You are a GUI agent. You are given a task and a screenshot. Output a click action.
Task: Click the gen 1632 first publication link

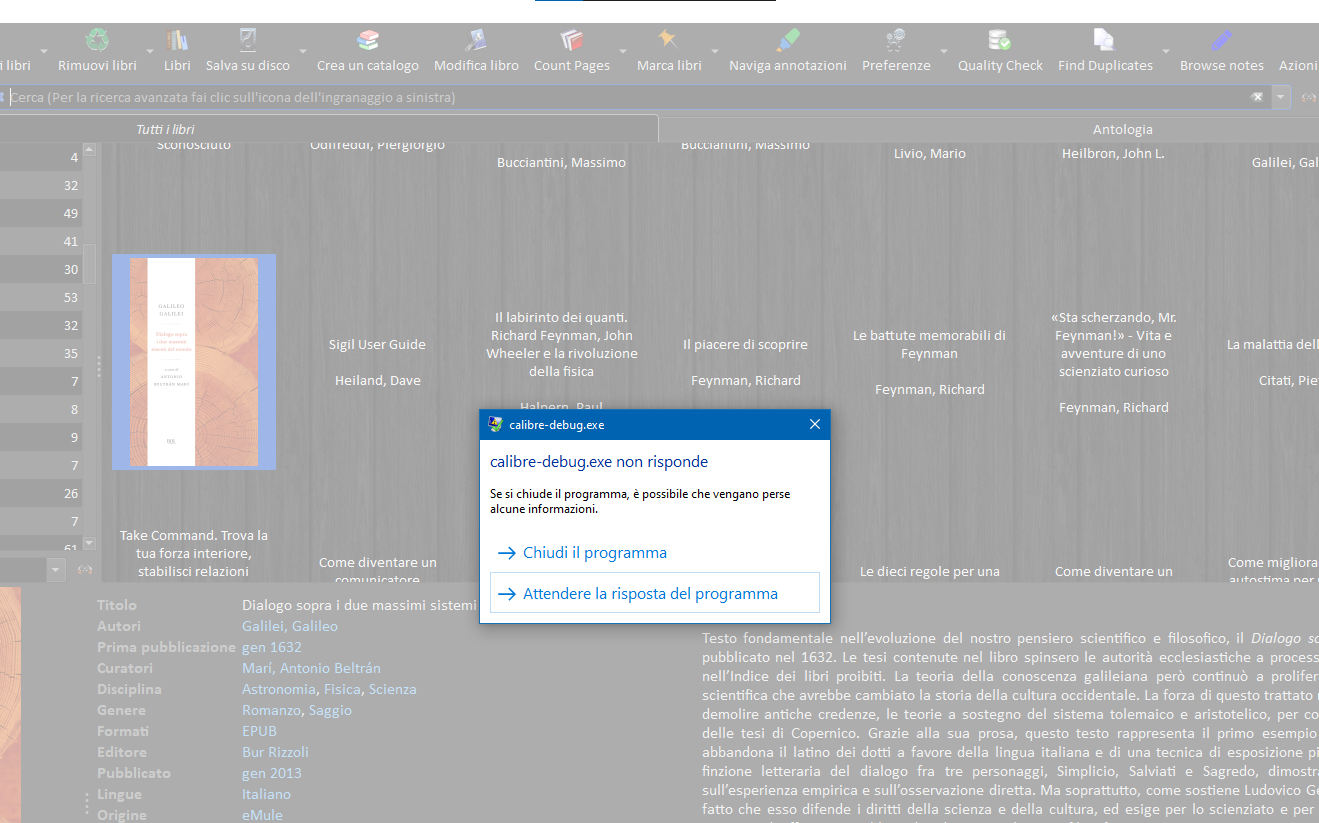(271, 647)
